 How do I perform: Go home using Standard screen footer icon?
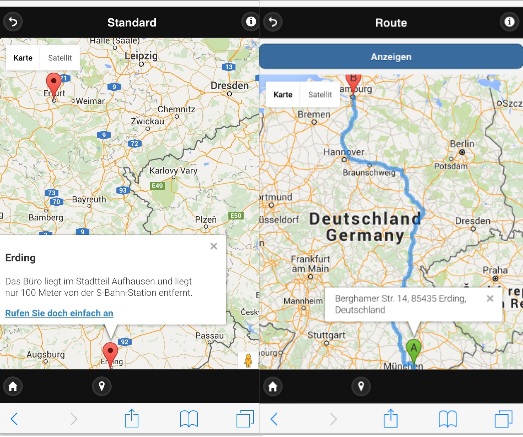pyautogui.click(x=13, y=386)
